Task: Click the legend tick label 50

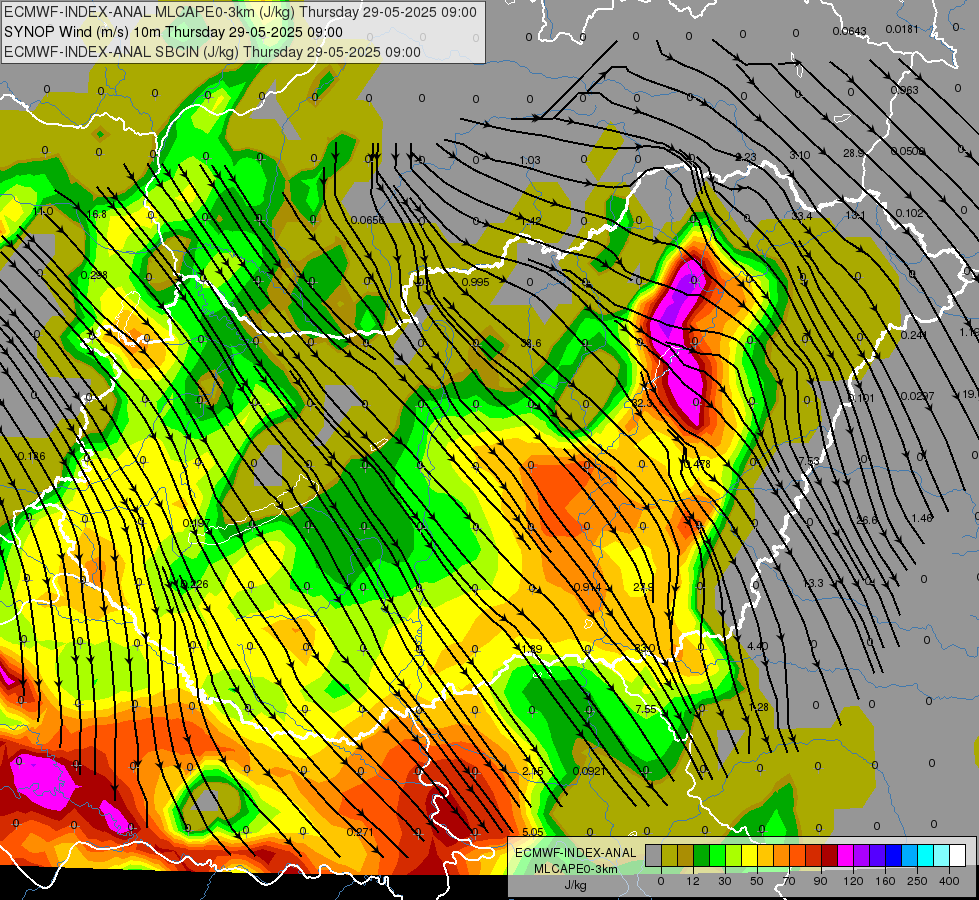Action: coord(757,881)
